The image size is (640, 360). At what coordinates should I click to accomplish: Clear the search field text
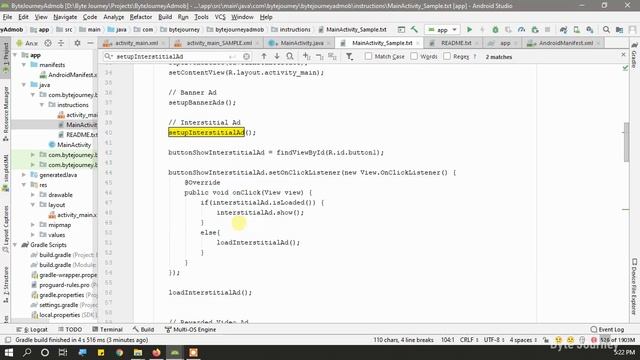click(x=246, y=56)
